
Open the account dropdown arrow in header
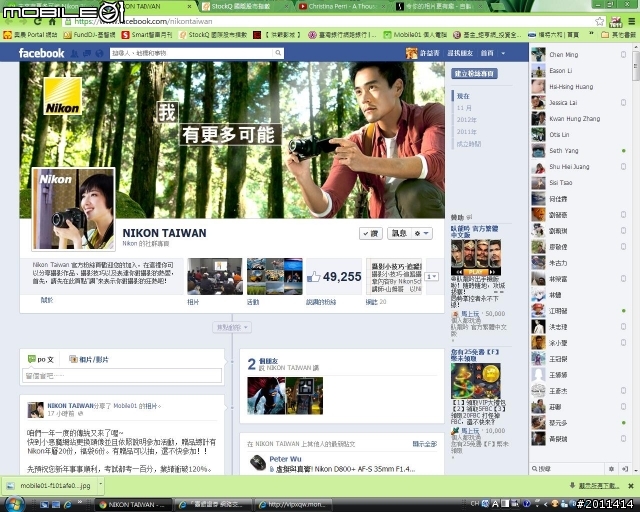pyautogui.click(x=503, y=53)
